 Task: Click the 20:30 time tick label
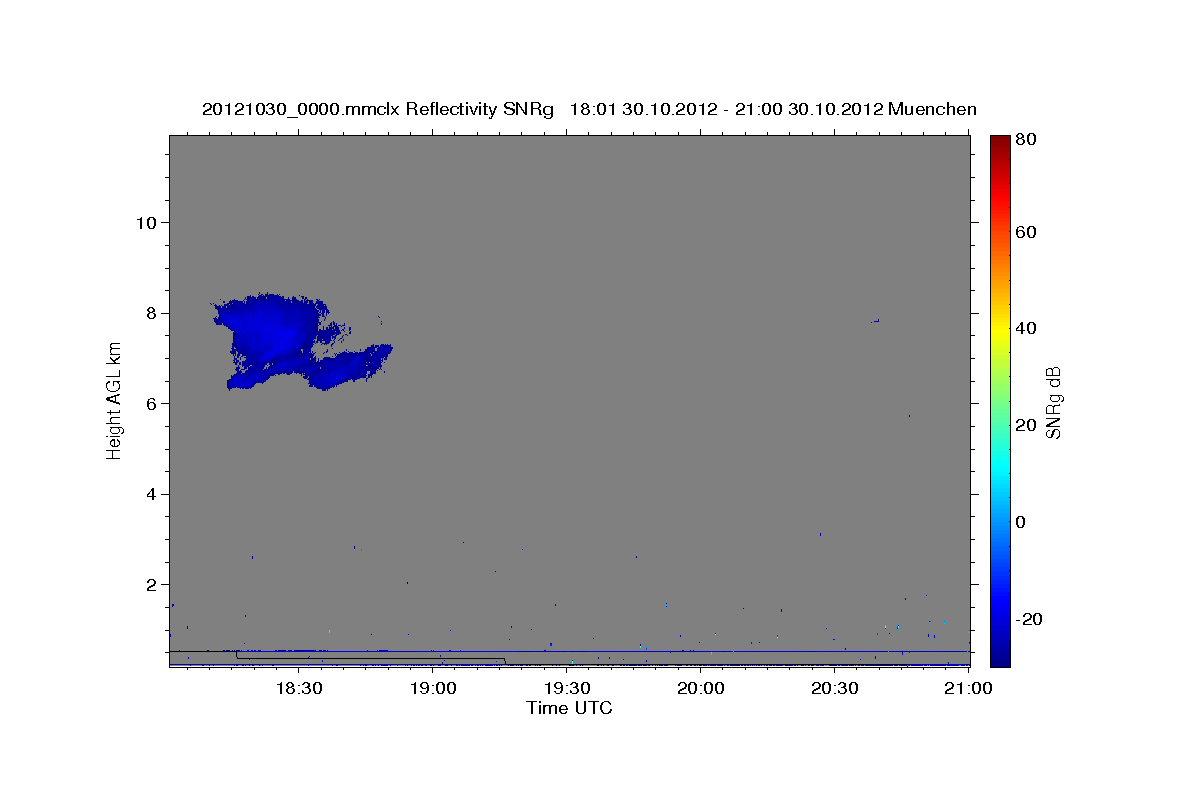(835, 689)
